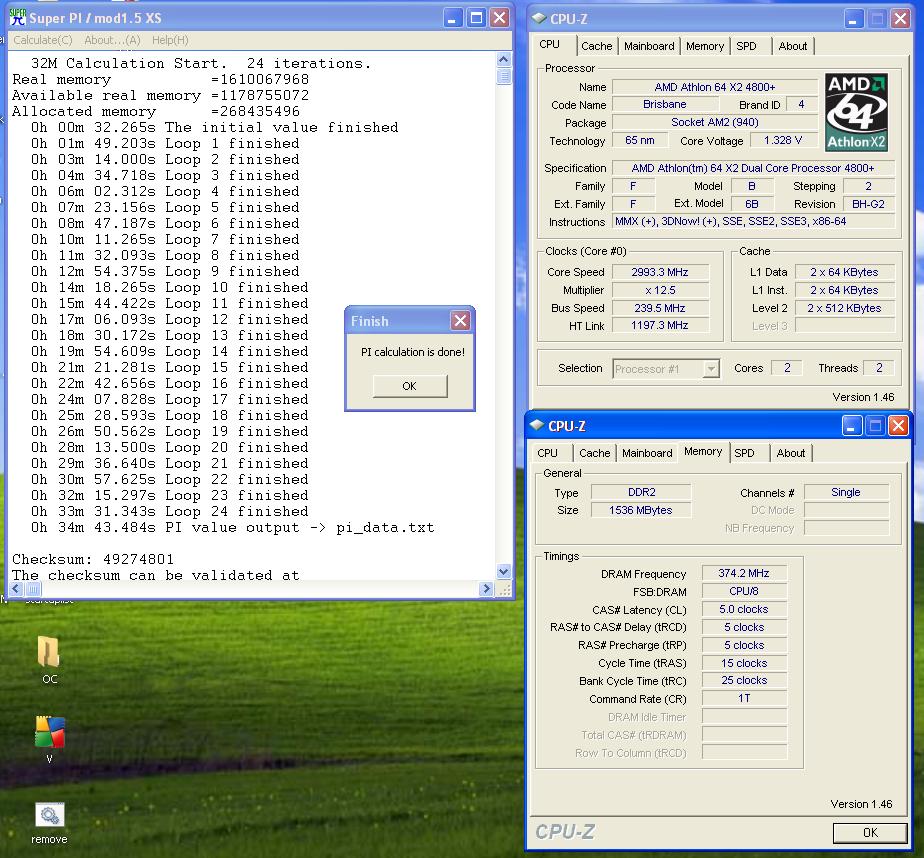Click the Core Voltage 1.328 V value
Image resolution: width=924 pixels, height=858 pixels.
click(783, 140)
